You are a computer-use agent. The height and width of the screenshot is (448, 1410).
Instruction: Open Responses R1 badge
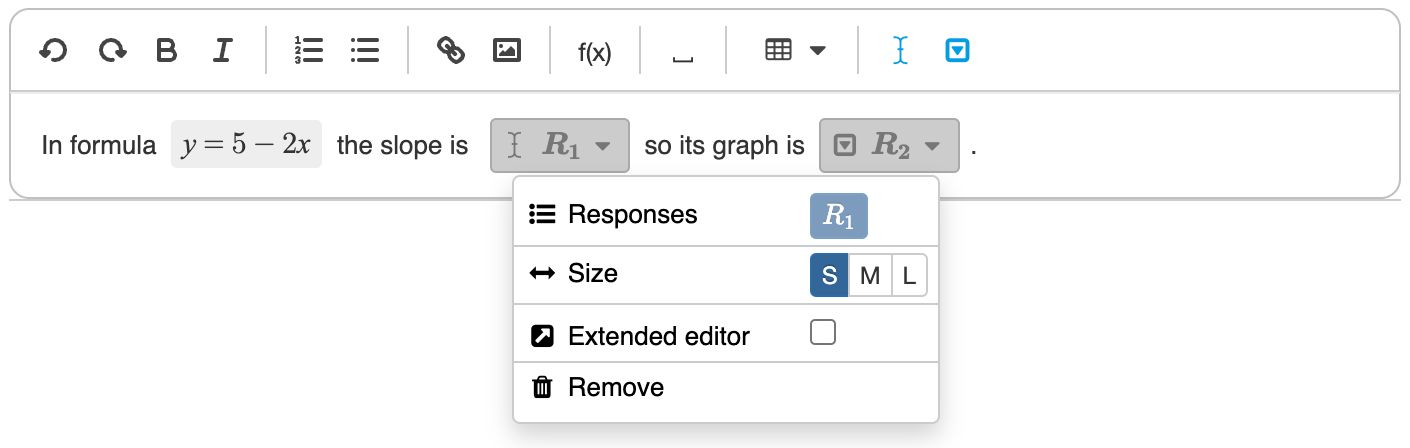click(x=838, y=216)
